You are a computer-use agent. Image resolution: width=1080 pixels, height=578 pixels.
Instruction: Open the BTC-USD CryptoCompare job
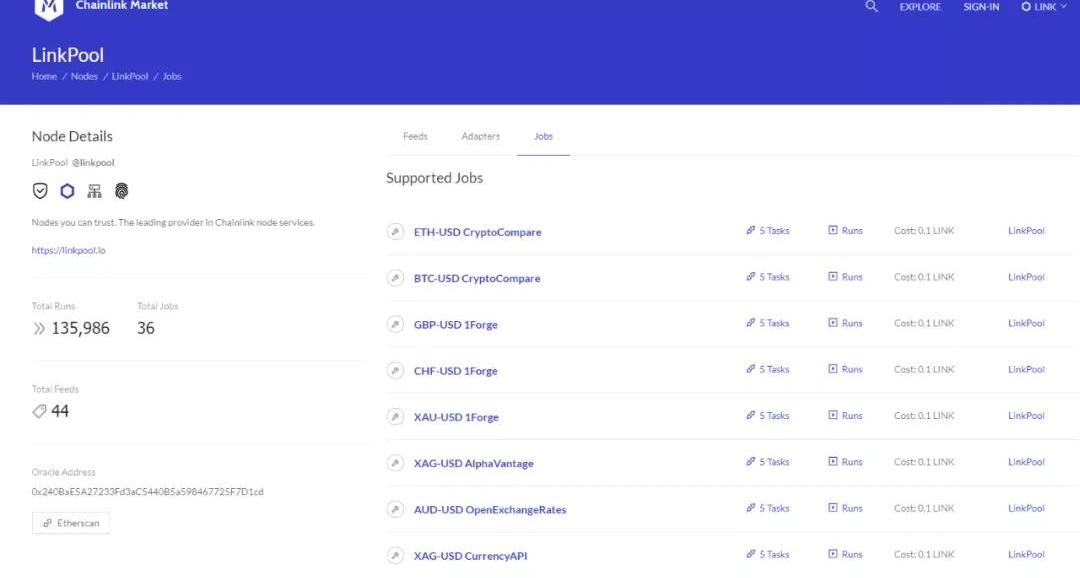click(477, 278)
